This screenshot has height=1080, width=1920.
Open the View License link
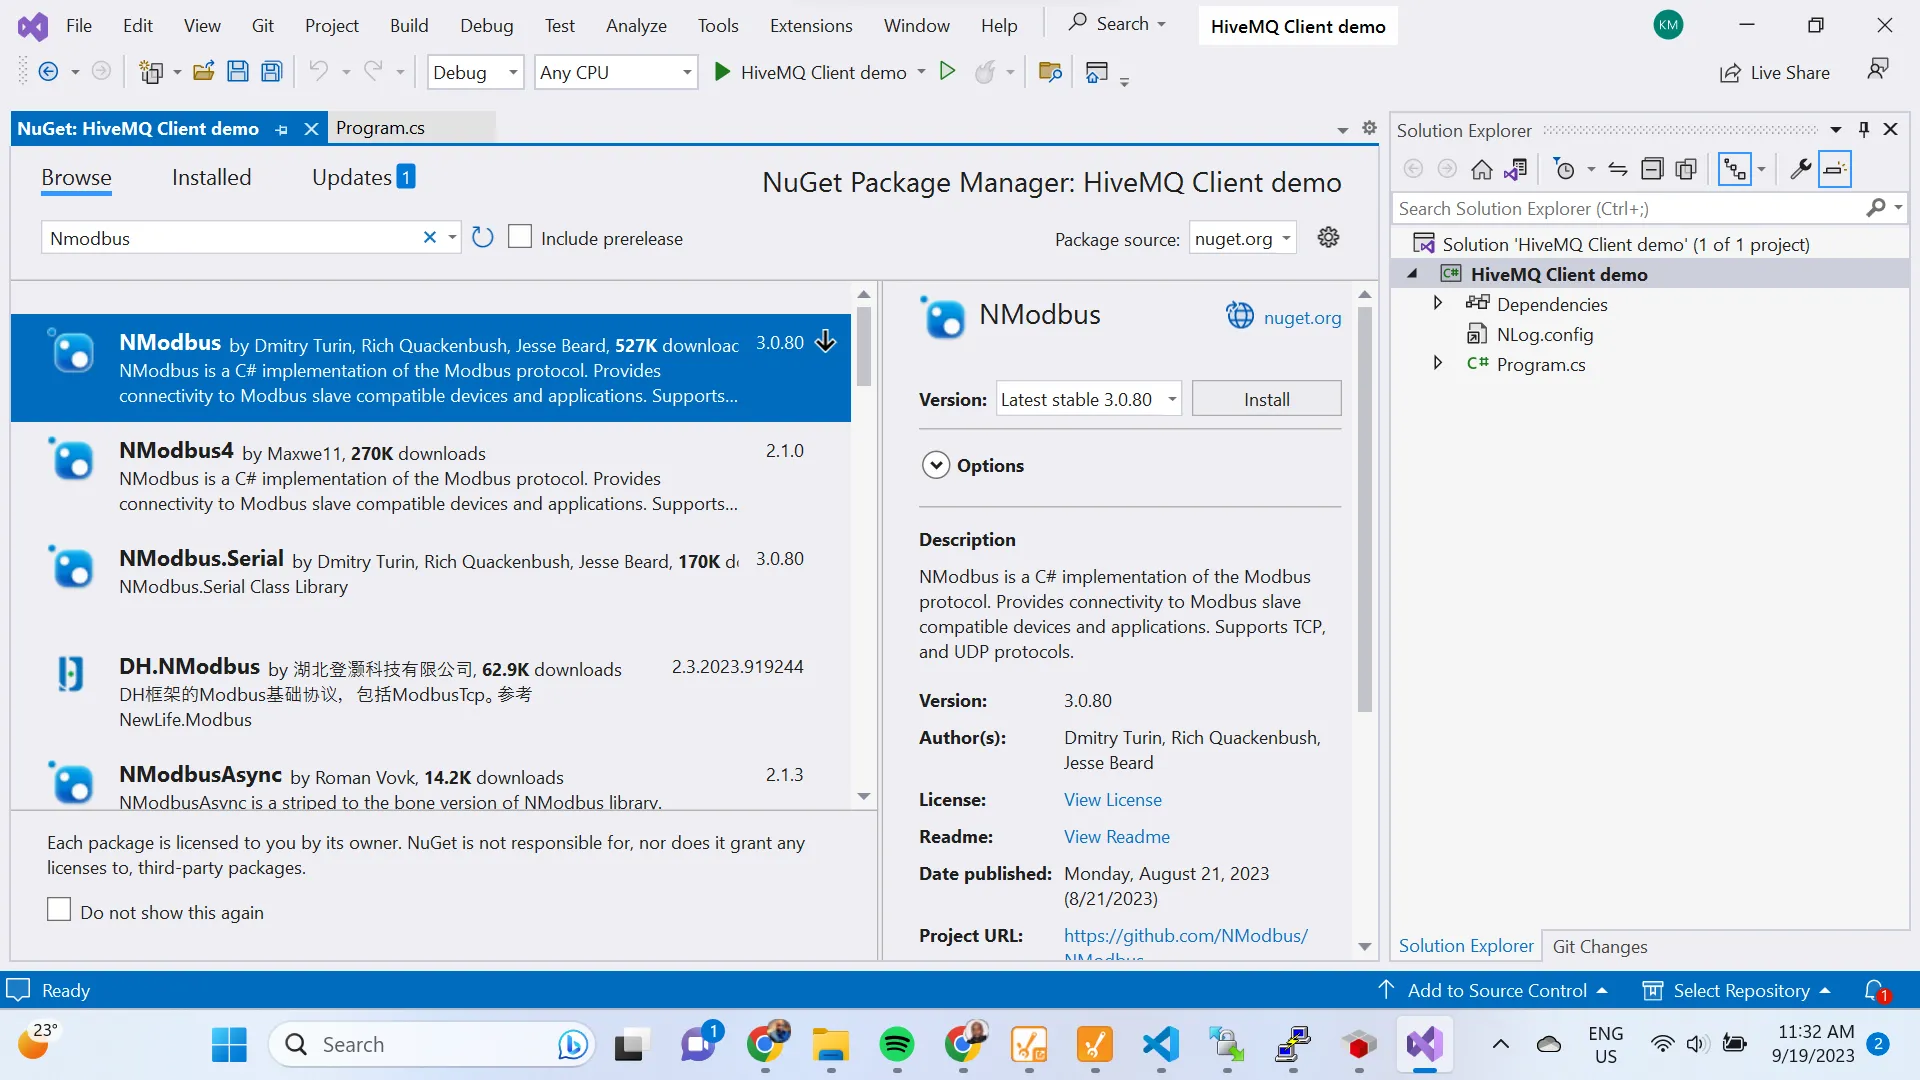pos(1112,800)
